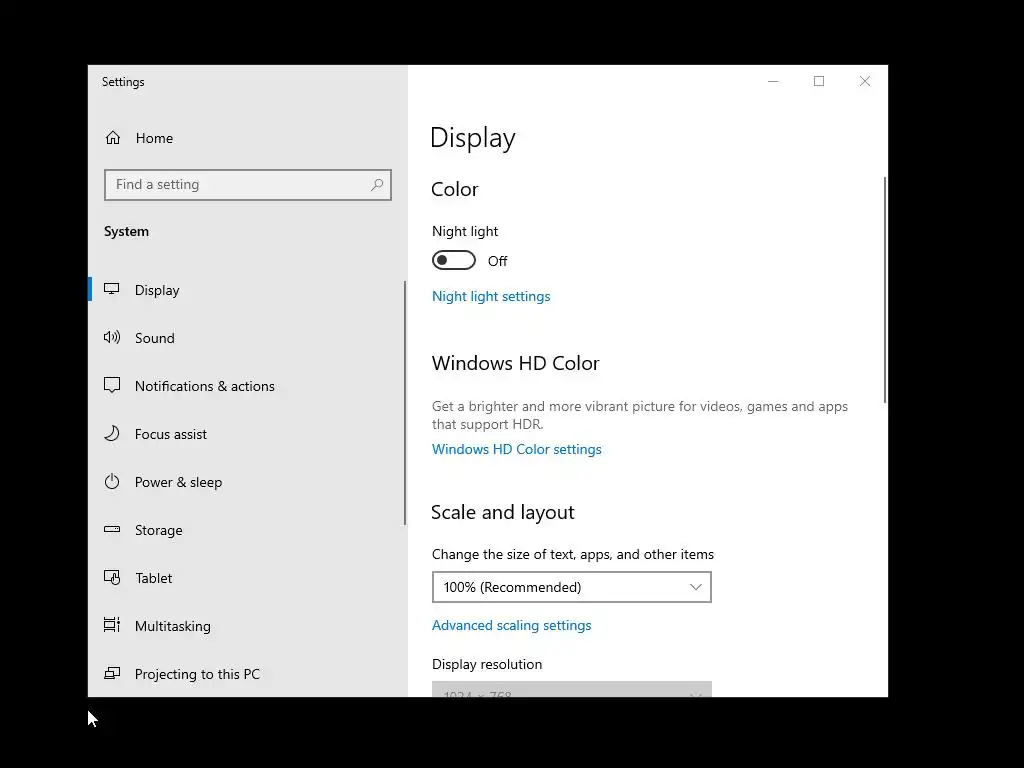
Task: Click the Home house icon
Action: [x=113, y=138]
